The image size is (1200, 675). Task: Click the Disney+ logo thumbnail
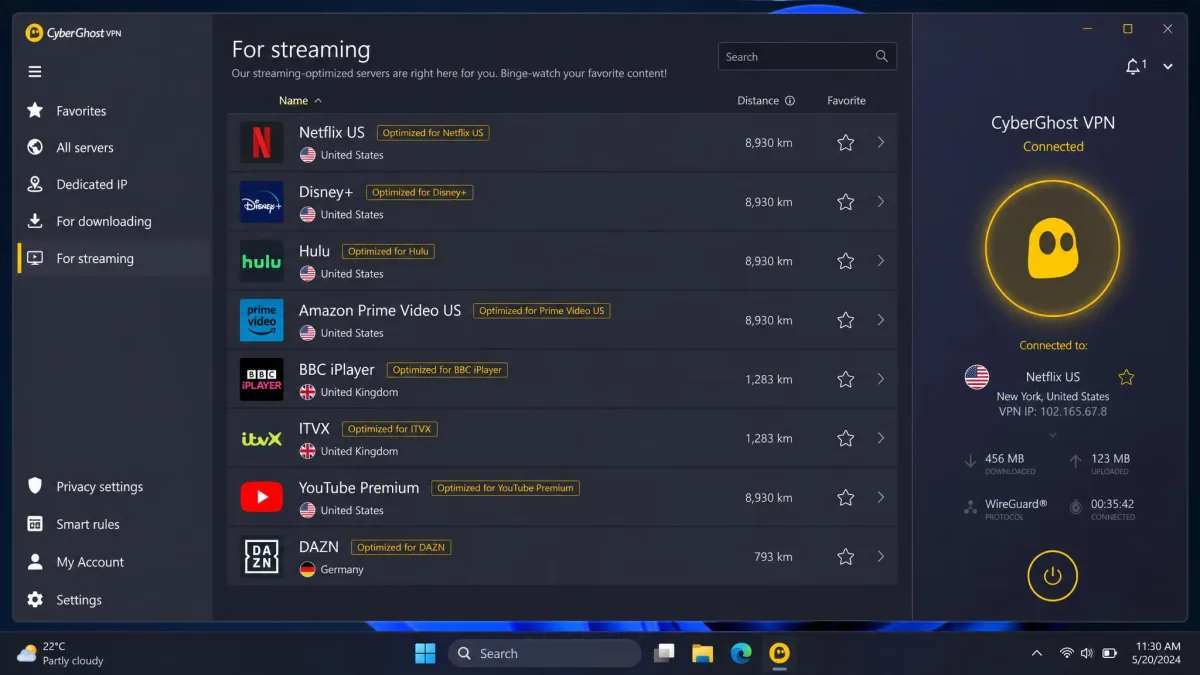pyautogui.click(x=261, y=201)
